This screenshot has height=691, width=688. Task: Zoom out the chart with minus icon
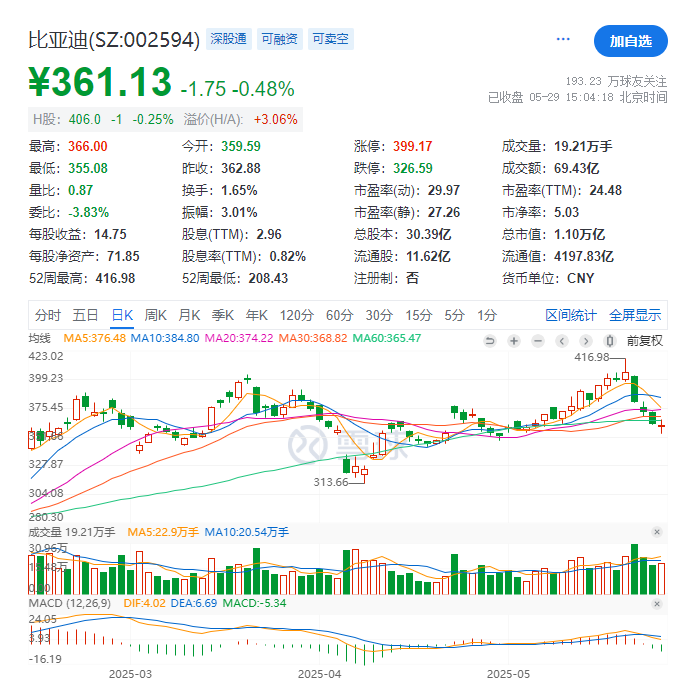(x=538, y=341)
